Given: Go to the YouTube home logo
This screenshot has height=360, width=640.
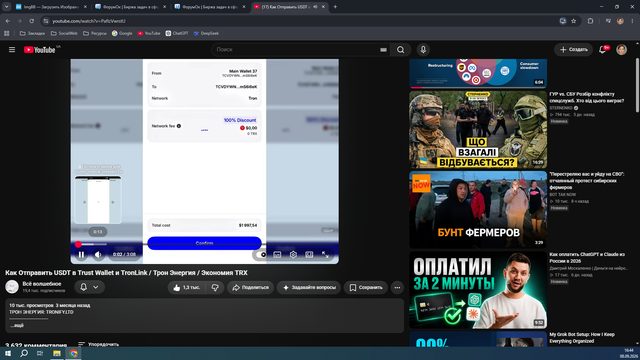Looking at the screenshot, I should (x=40, y=50).
